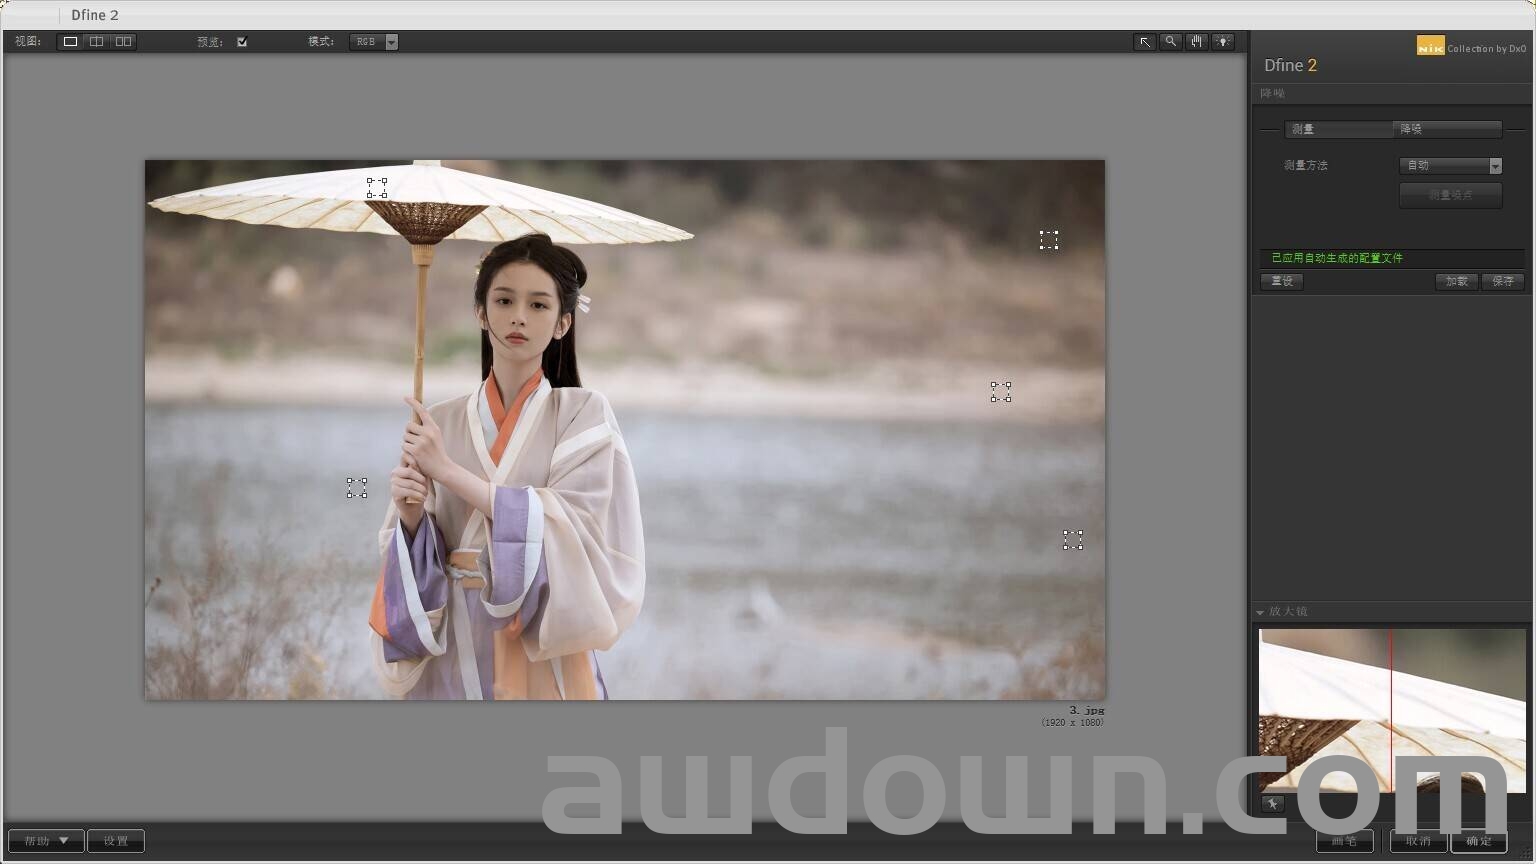Open the RGB 模式 dropdown
The height and width of the screenshot is (864, 1536).
pos(374,42)
